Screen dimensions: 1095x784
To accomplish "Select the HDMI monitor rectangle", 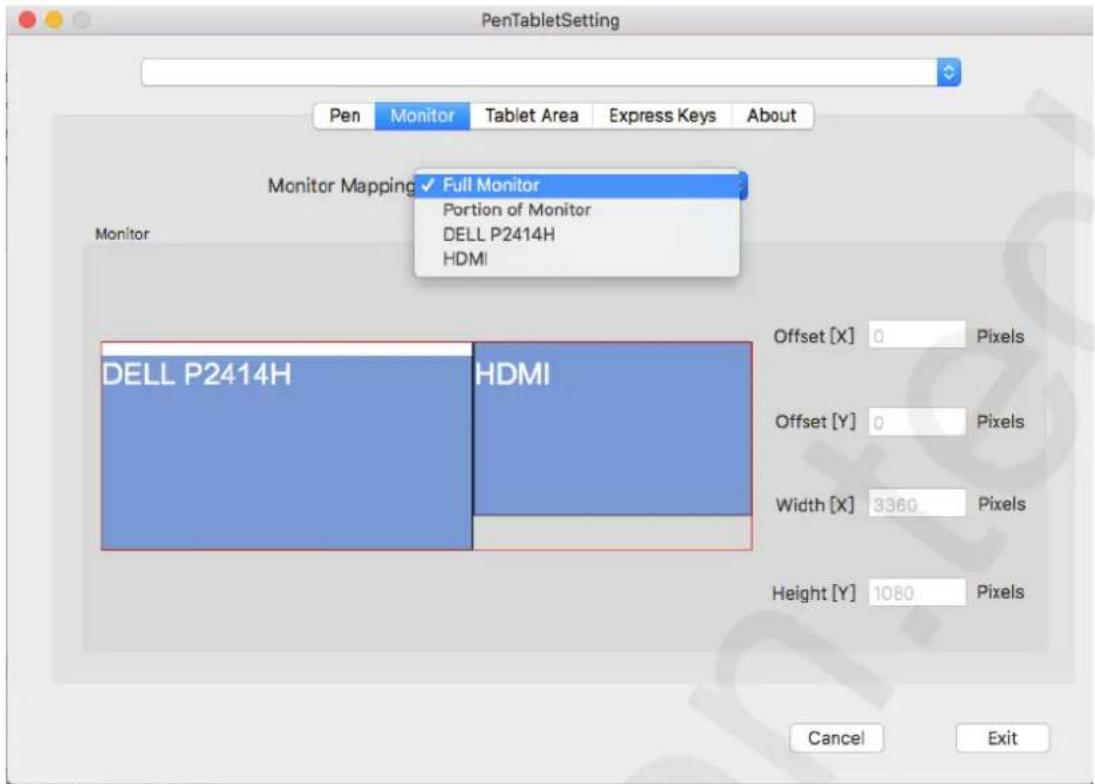I will [x=612, y=429].
